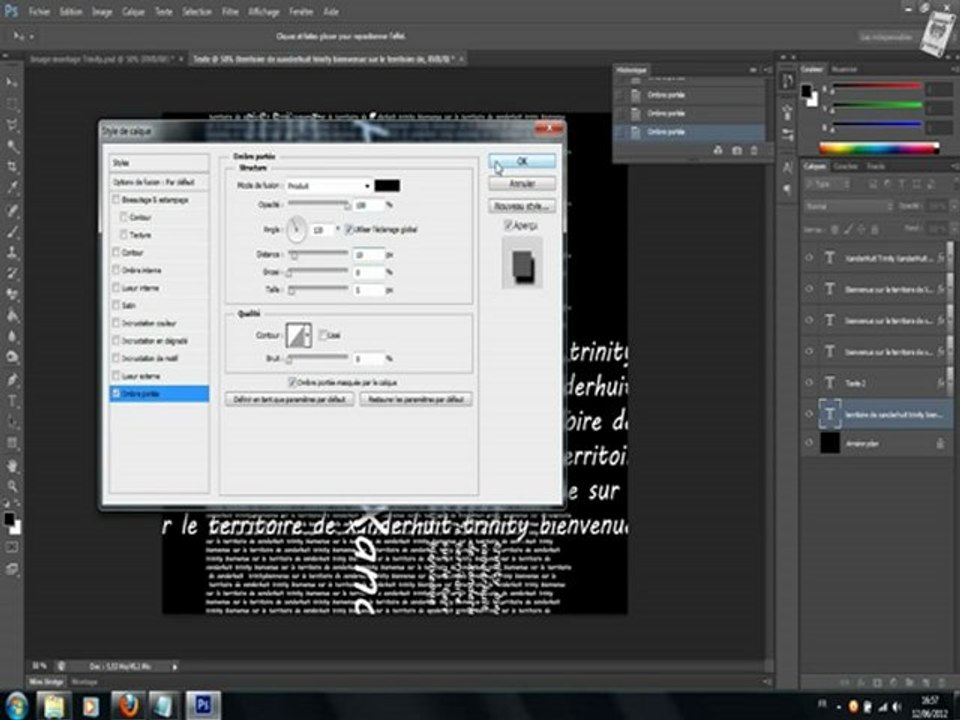The width and height of the screenshot is (960, 720).
Task: Enable the Satin style checkbox
Action: (x=116, y=305)
